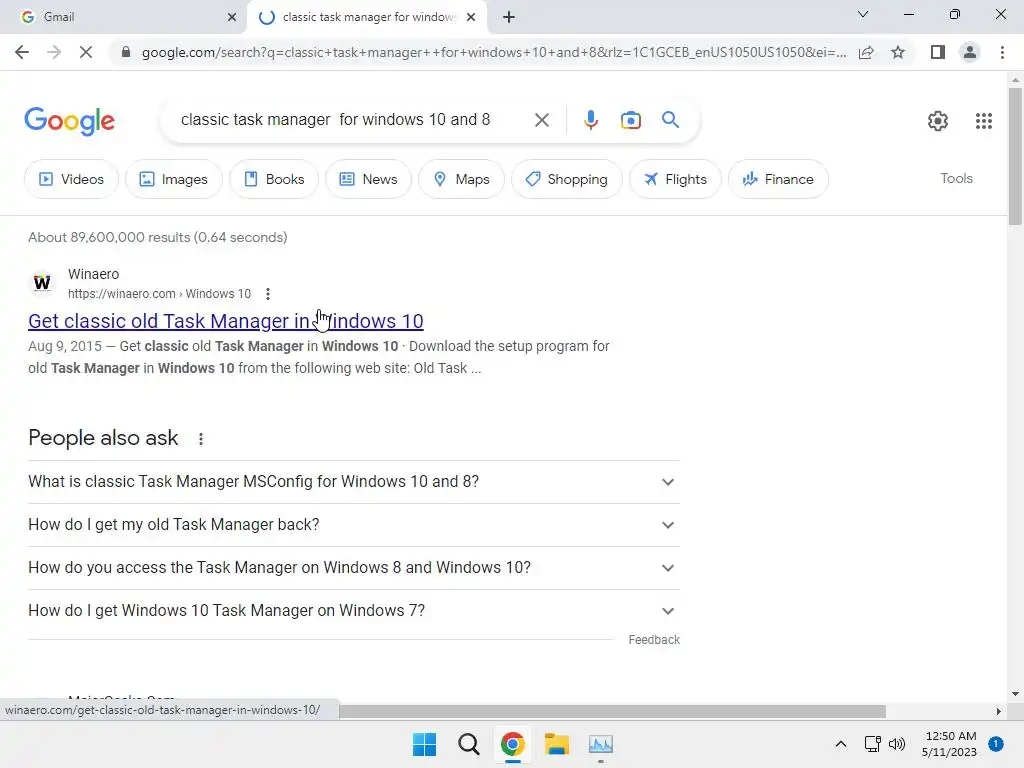Image resolution: width=1024 pixels, height=768 pixels.
Task: View site information via padlock icon
Action: click(126, 52)
